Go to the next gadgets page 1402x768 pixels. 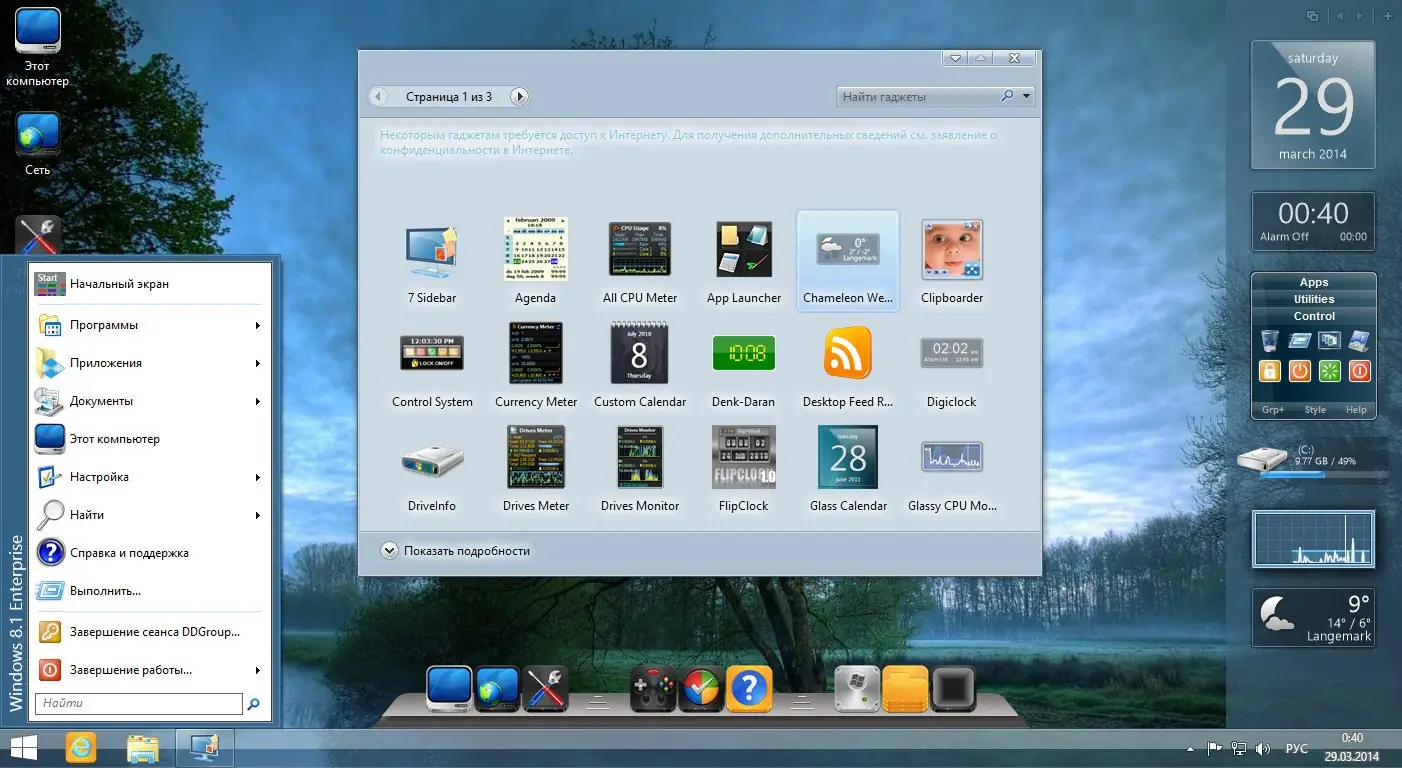pyautogui.click(x=518, y=97)
